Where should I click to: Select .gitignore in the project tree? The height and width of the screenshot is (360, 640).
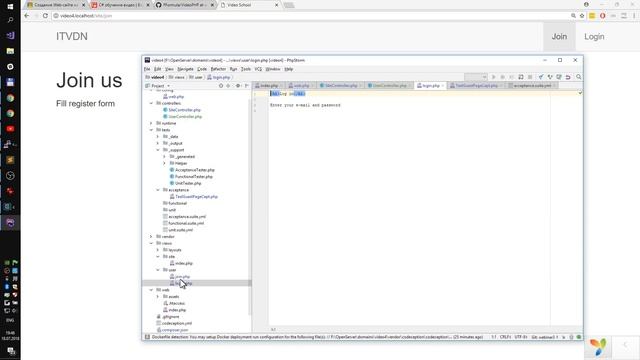171,317
